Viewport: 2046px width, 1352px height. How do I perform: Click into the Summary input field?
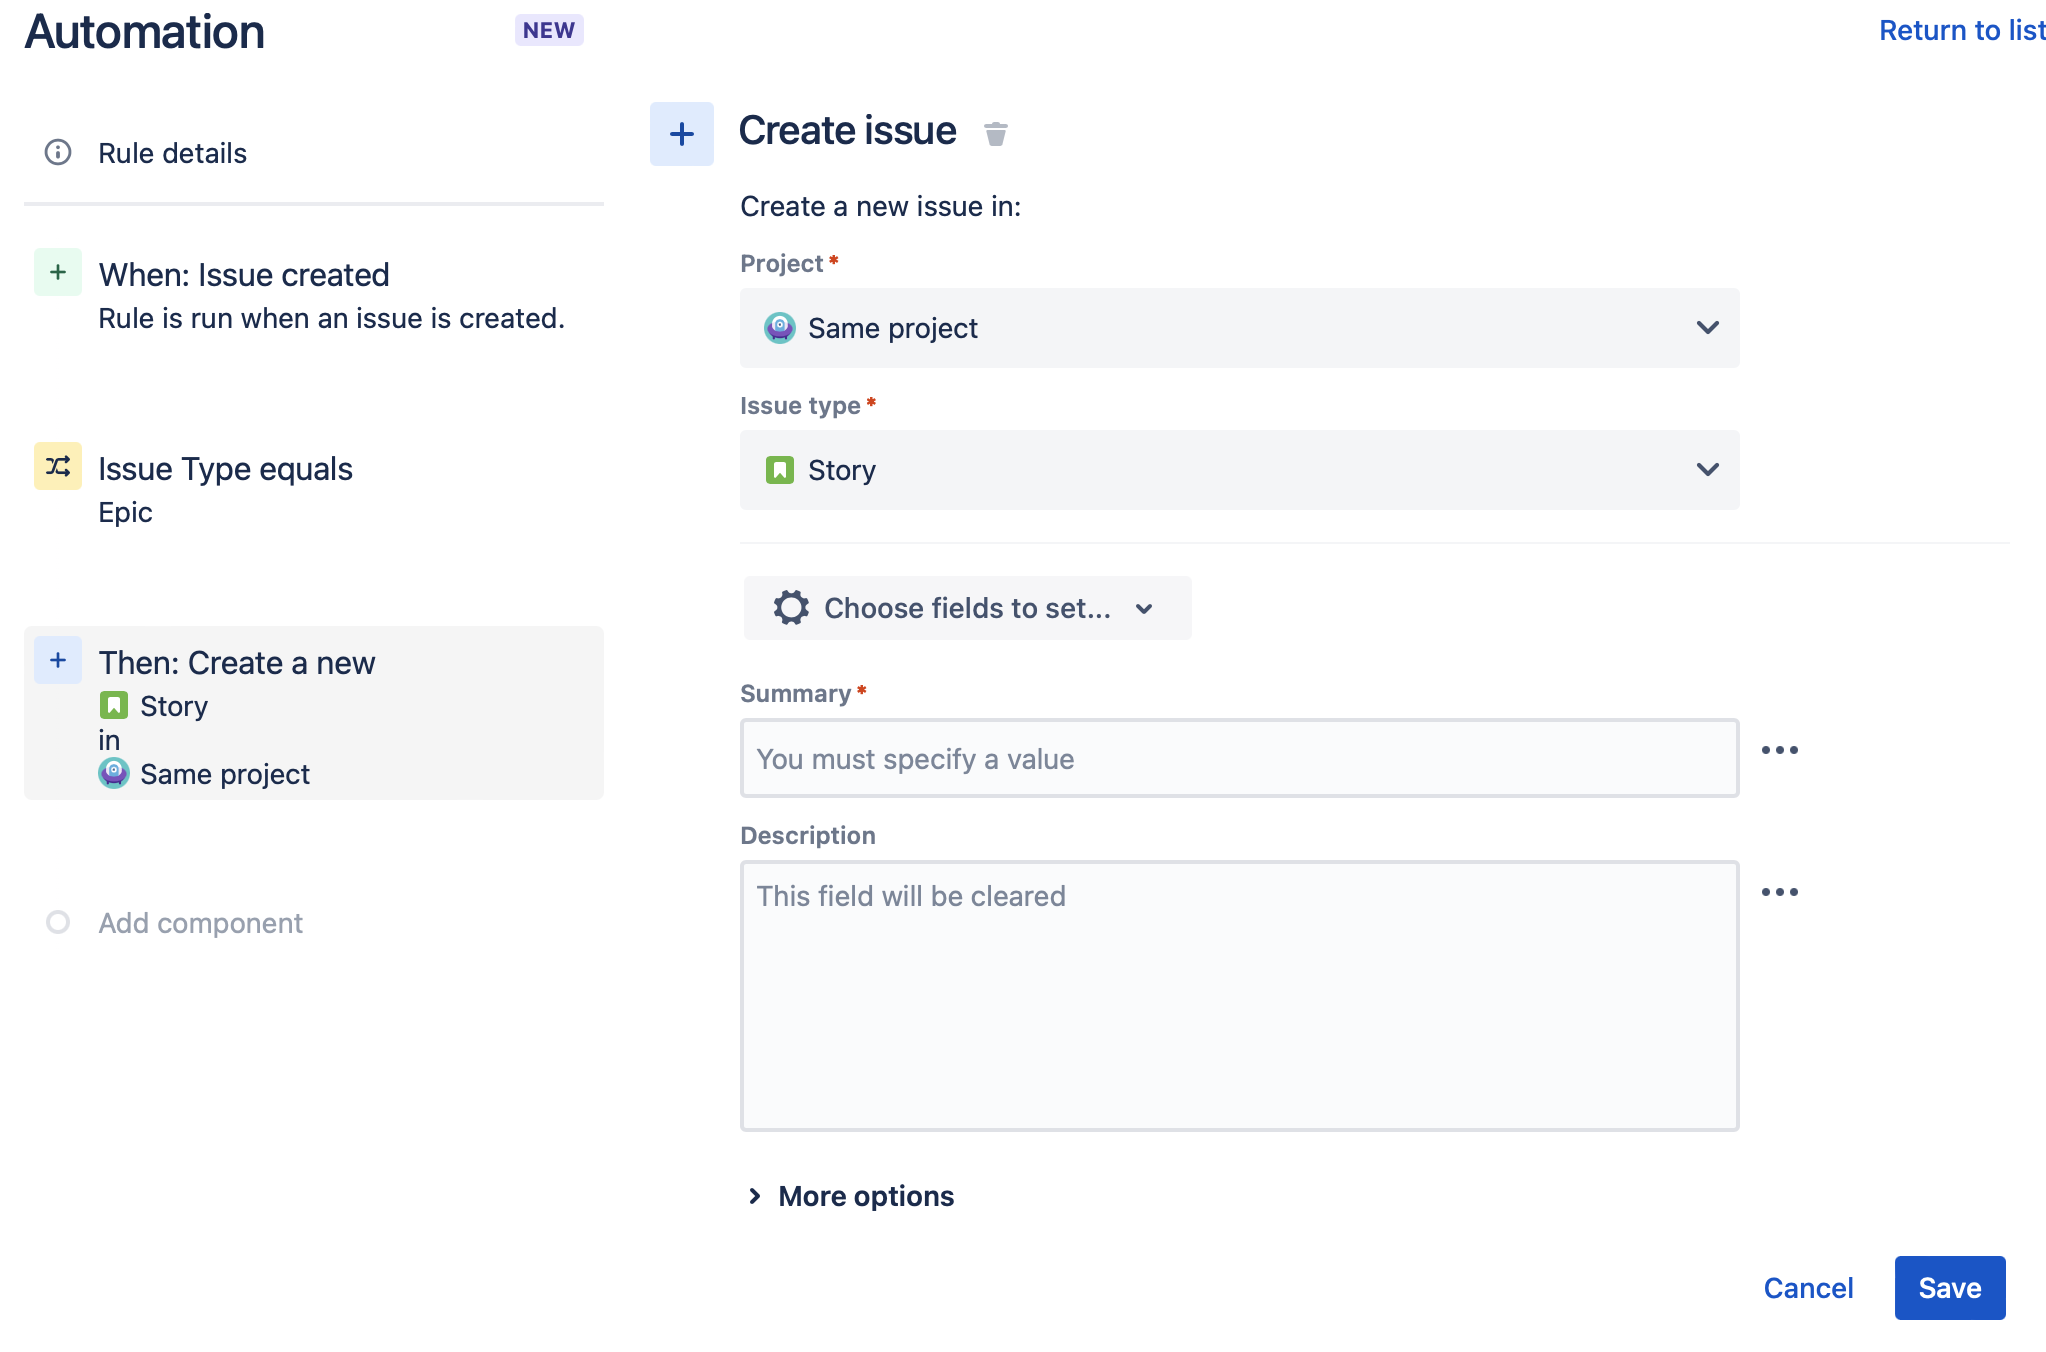pyautogui.click(x=1239, y=759)
